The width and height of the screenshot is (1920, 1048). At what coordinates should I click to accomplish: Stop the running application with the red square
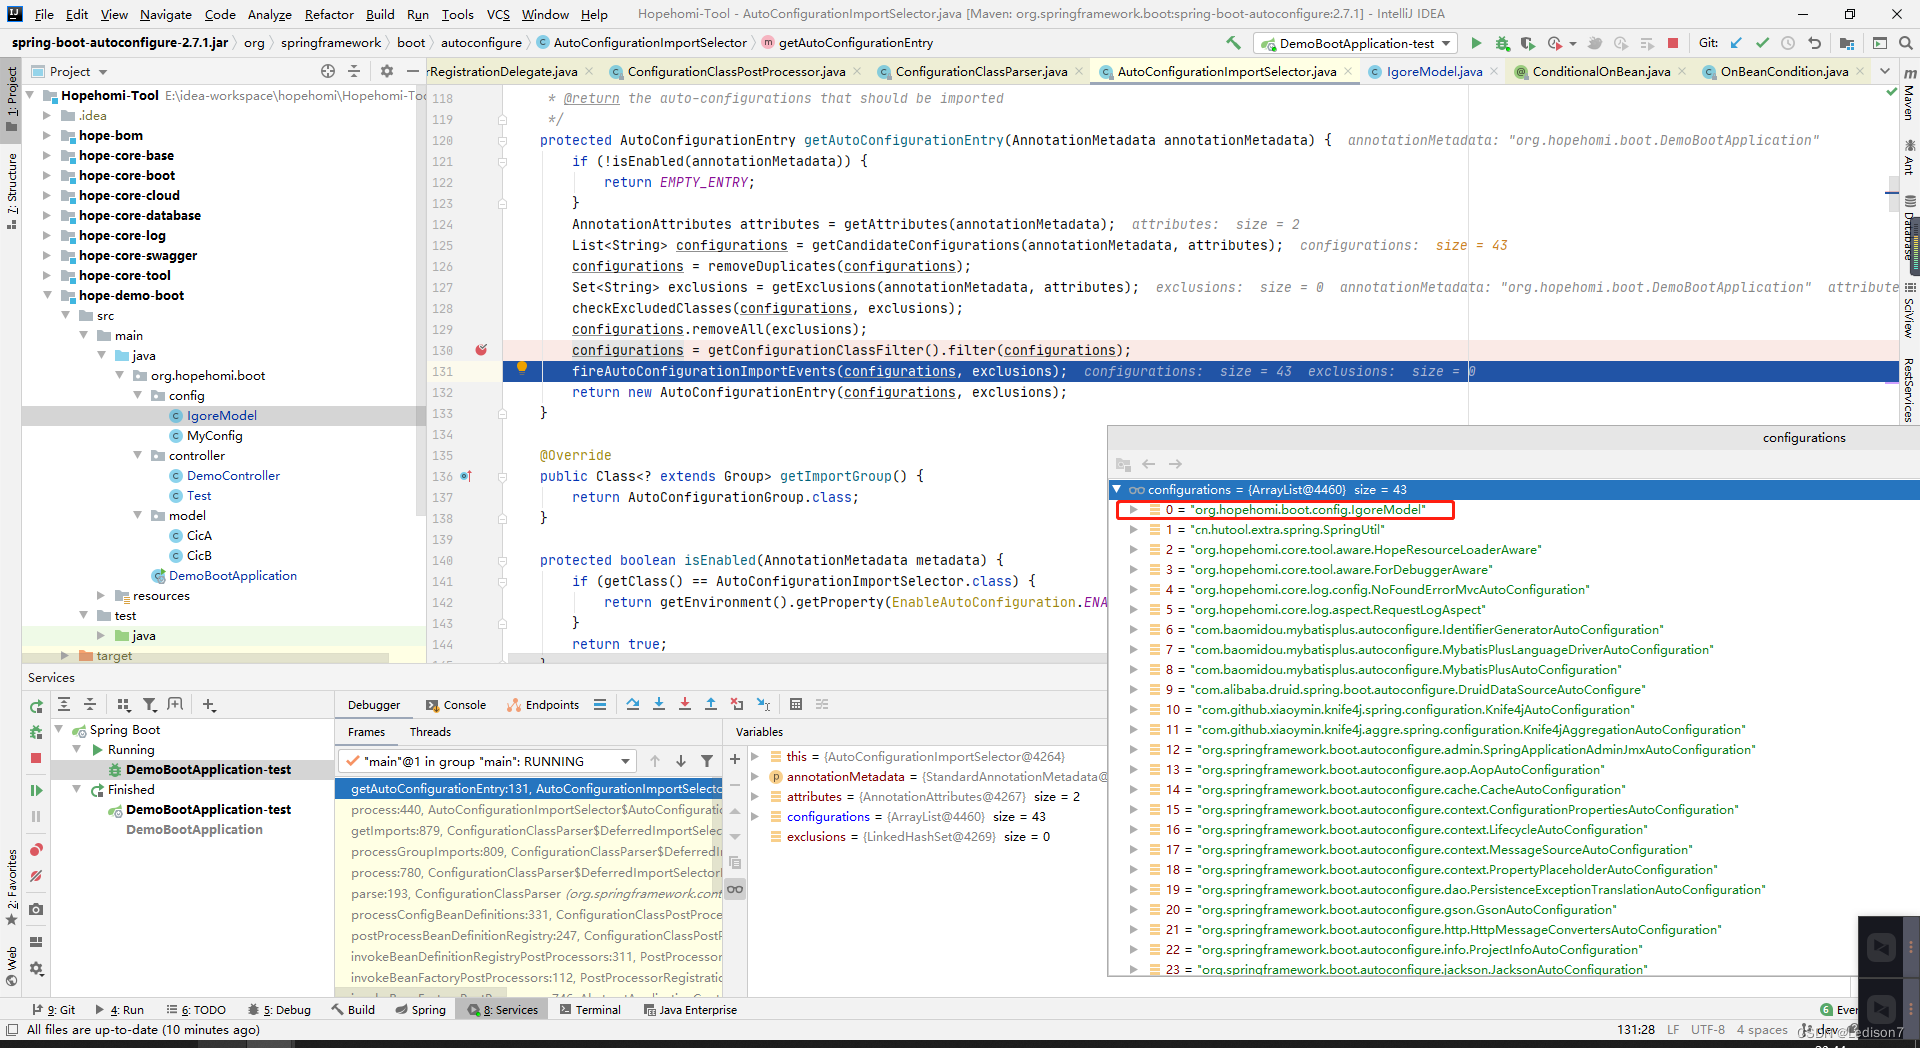pos(1673,43)
